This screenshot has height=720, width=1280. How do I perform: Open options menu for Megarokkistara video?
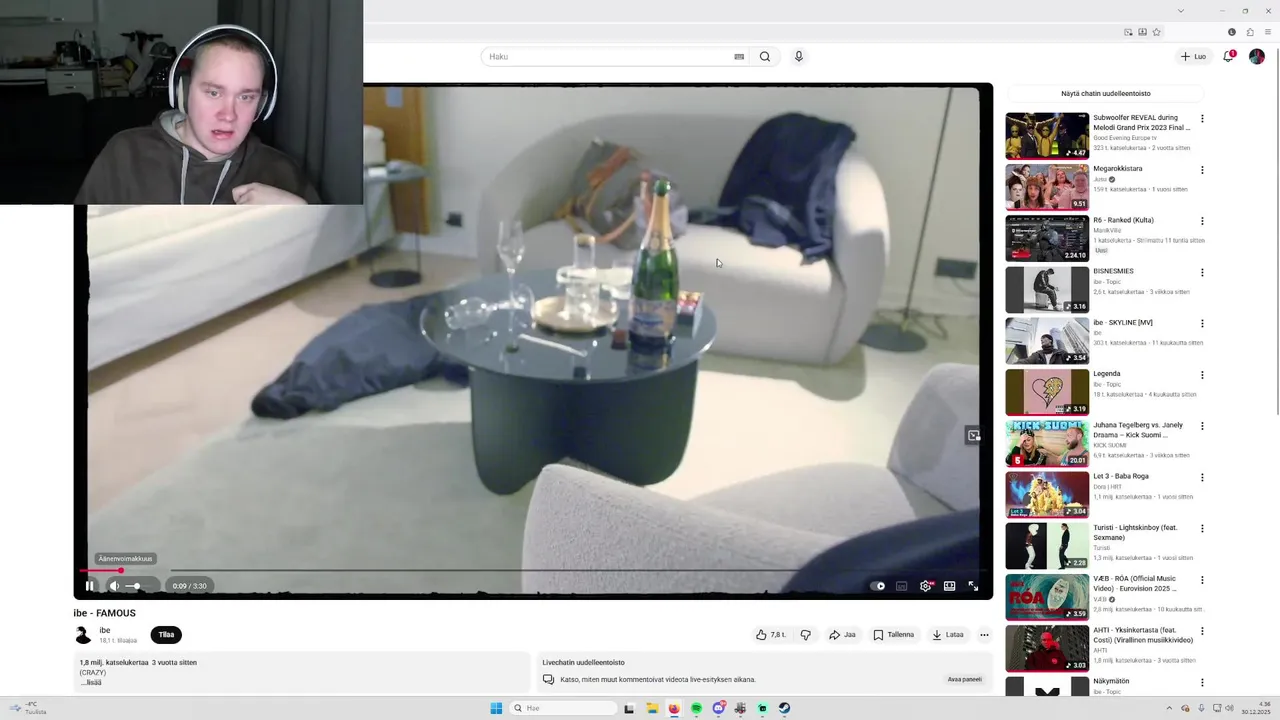point(1202,170)
